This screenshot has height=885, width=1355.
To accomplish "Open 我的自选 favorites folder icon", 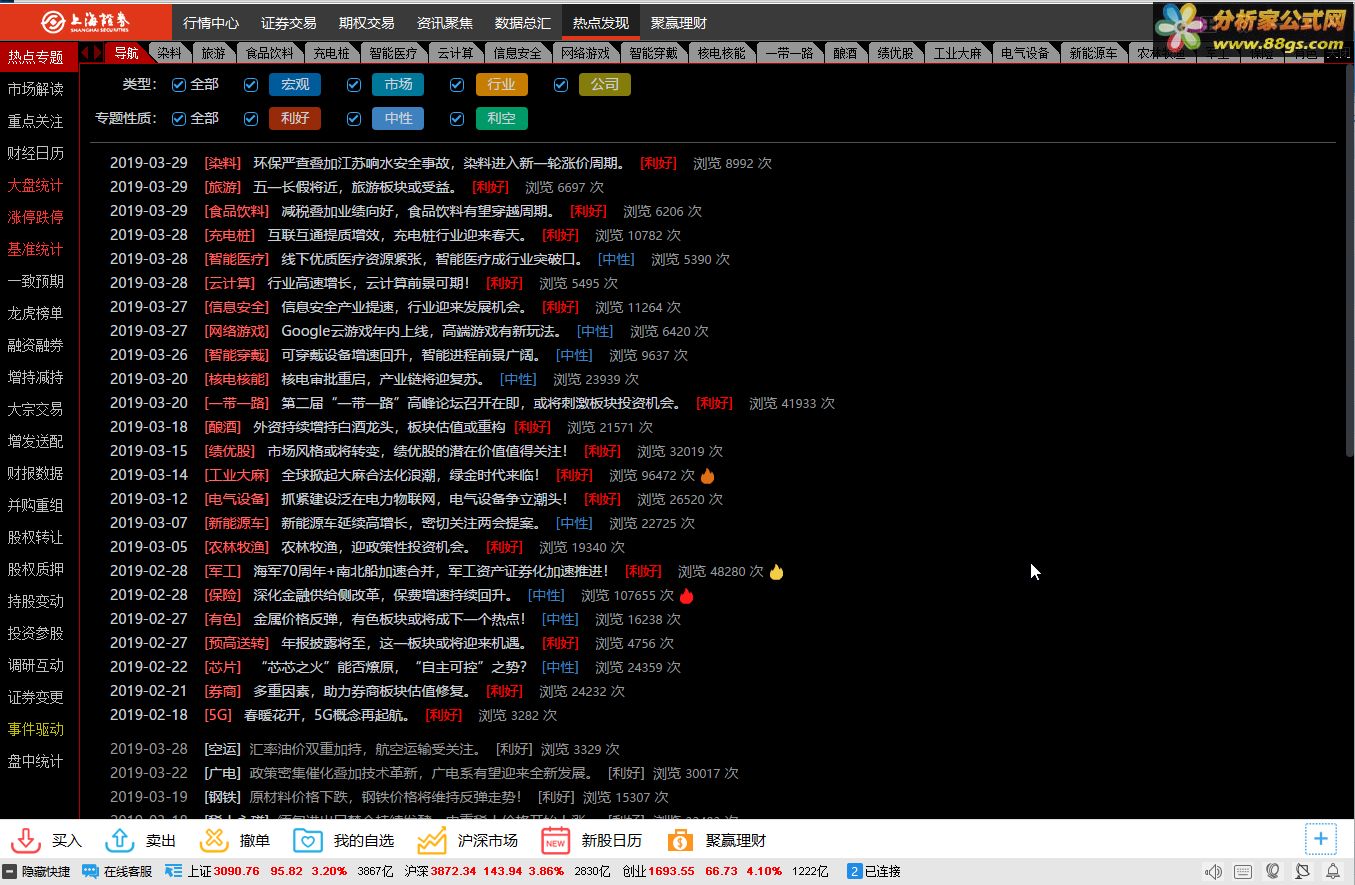I will point(308,840).
